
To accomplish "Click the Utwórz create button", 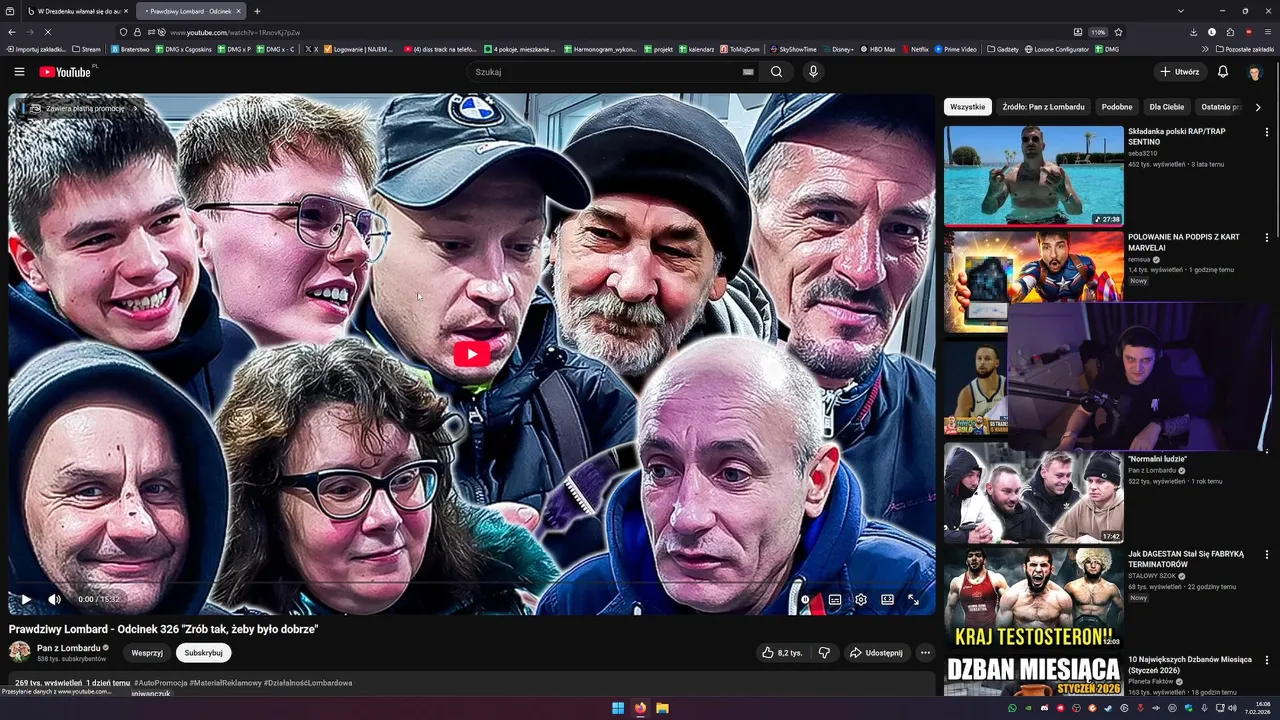I will coord(1179,72).
